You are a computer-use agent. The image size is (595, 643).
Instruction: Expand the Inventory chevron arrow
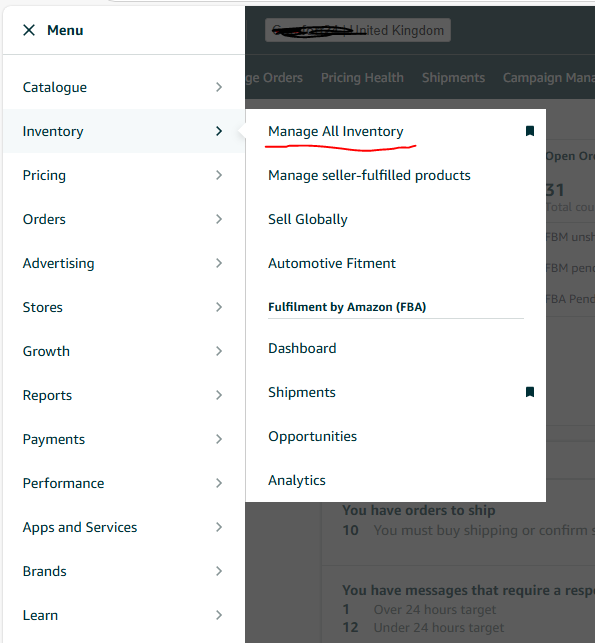pos(219,131)
